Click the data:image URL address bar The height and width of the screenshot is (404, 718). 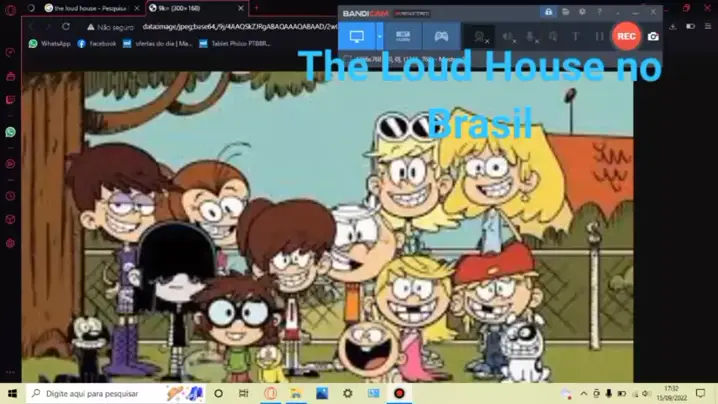pos(239,27)
